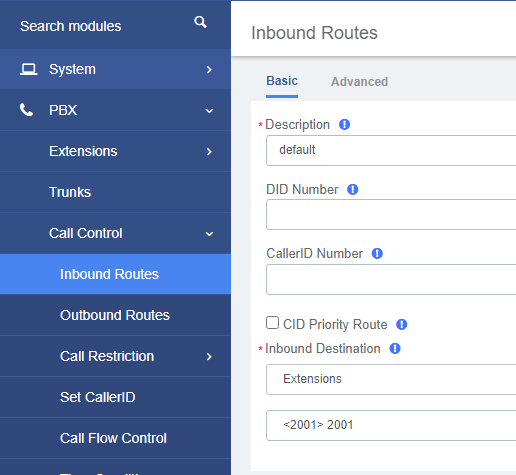Expand the Extensions submenu chevron

(209, 152)
